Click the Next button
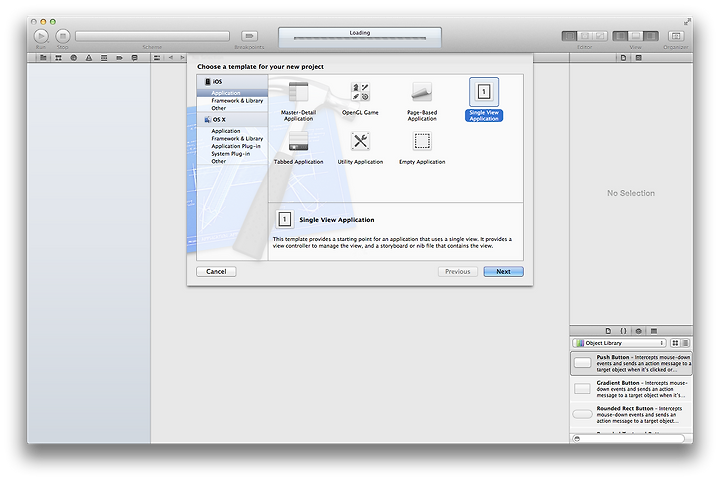Viewport: 720px width, 481px height. (503, 272)
